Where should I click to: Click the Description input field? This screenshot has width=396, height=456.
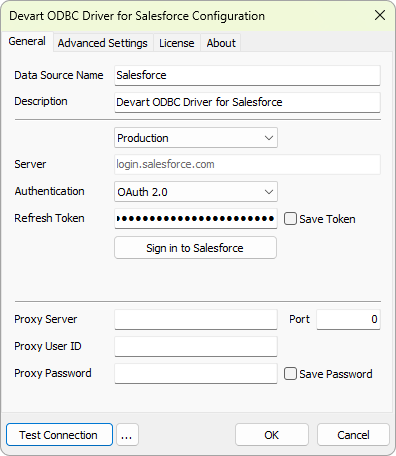click(247, 102)
